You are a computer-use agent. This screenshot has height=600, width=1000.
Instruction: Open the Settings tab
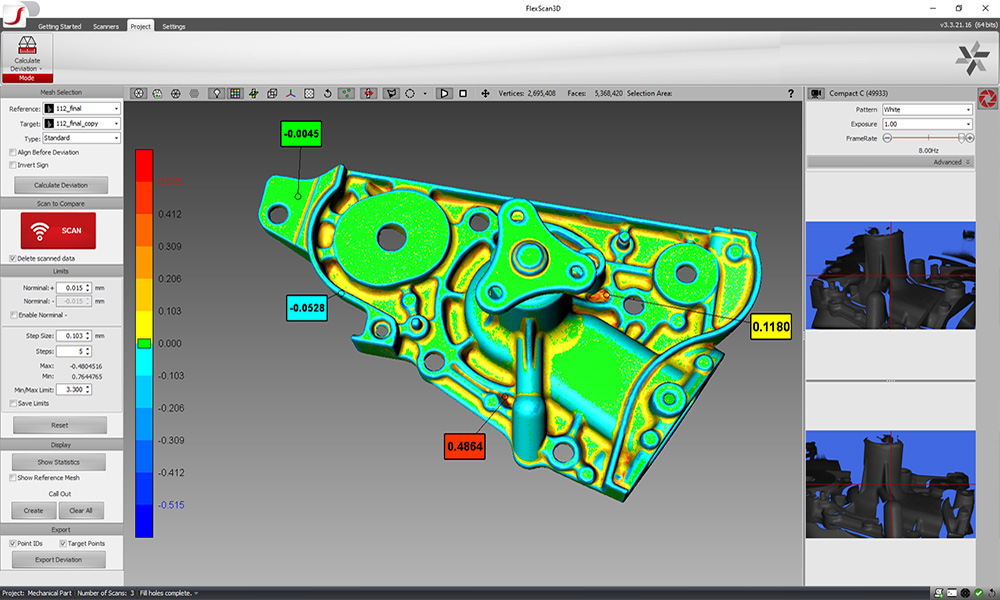coord(173,26)
